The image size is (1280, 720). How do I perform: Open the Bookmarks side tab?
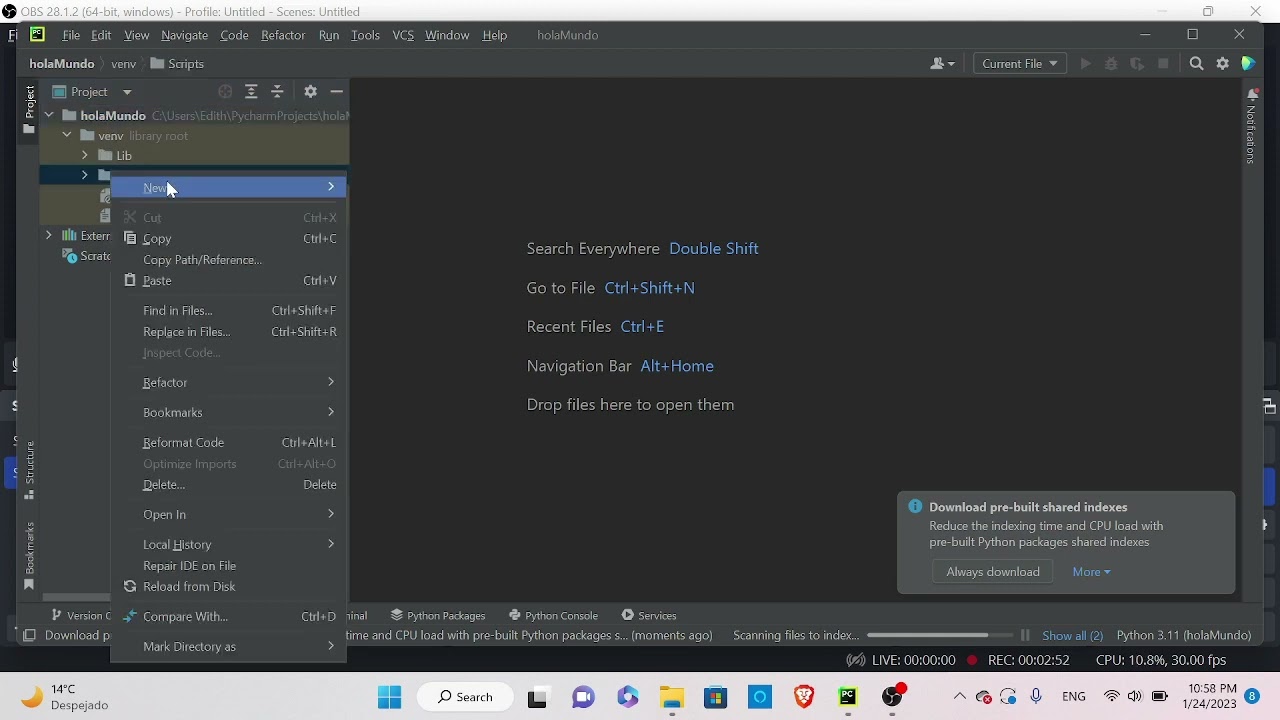29,556
